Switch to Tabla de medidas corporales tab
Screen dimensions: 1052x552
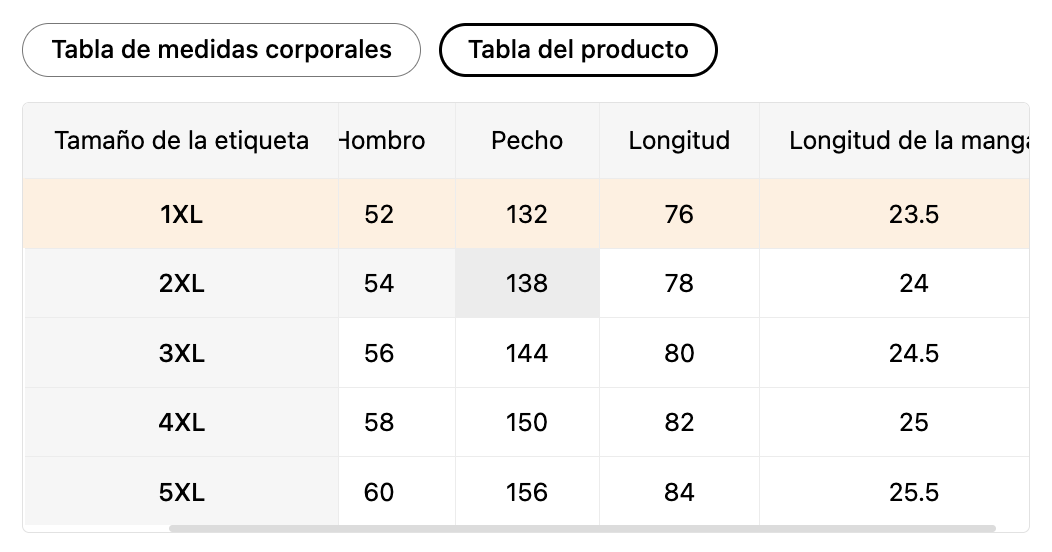[221, 50]
